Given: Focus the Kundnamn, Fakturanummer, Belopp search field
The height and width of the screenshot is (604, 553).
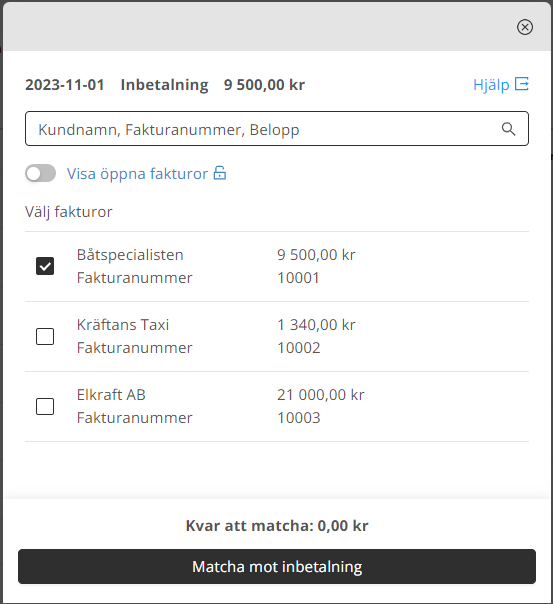Looking at the screenshot, I should pyautogui.click(x=277, y=129).
